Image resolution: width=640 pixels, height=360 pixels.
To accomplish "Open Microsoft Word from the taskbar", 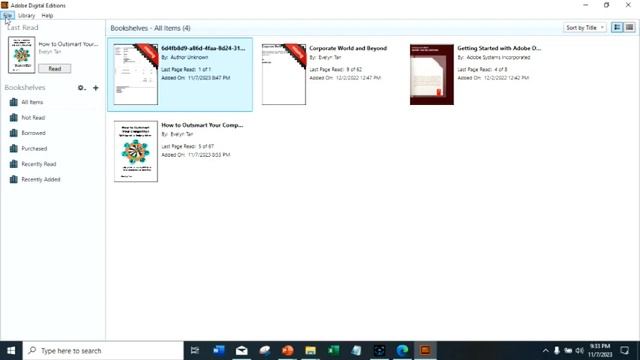I will click(218, 351).
